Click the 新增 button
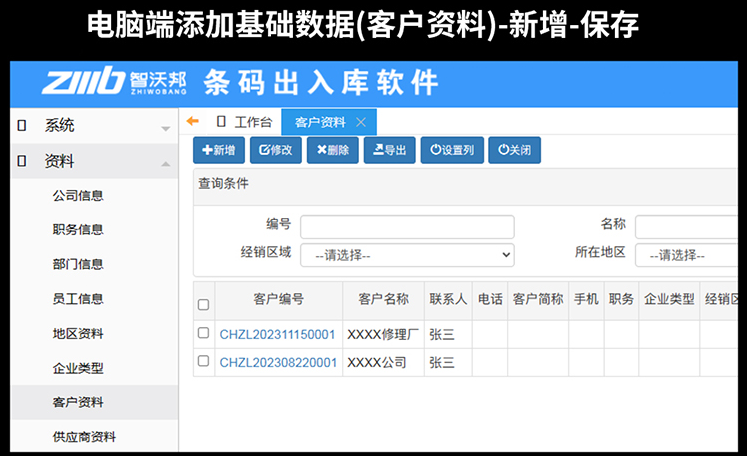The height and width of the screenshot is (456, 747). tap(219, 150)
